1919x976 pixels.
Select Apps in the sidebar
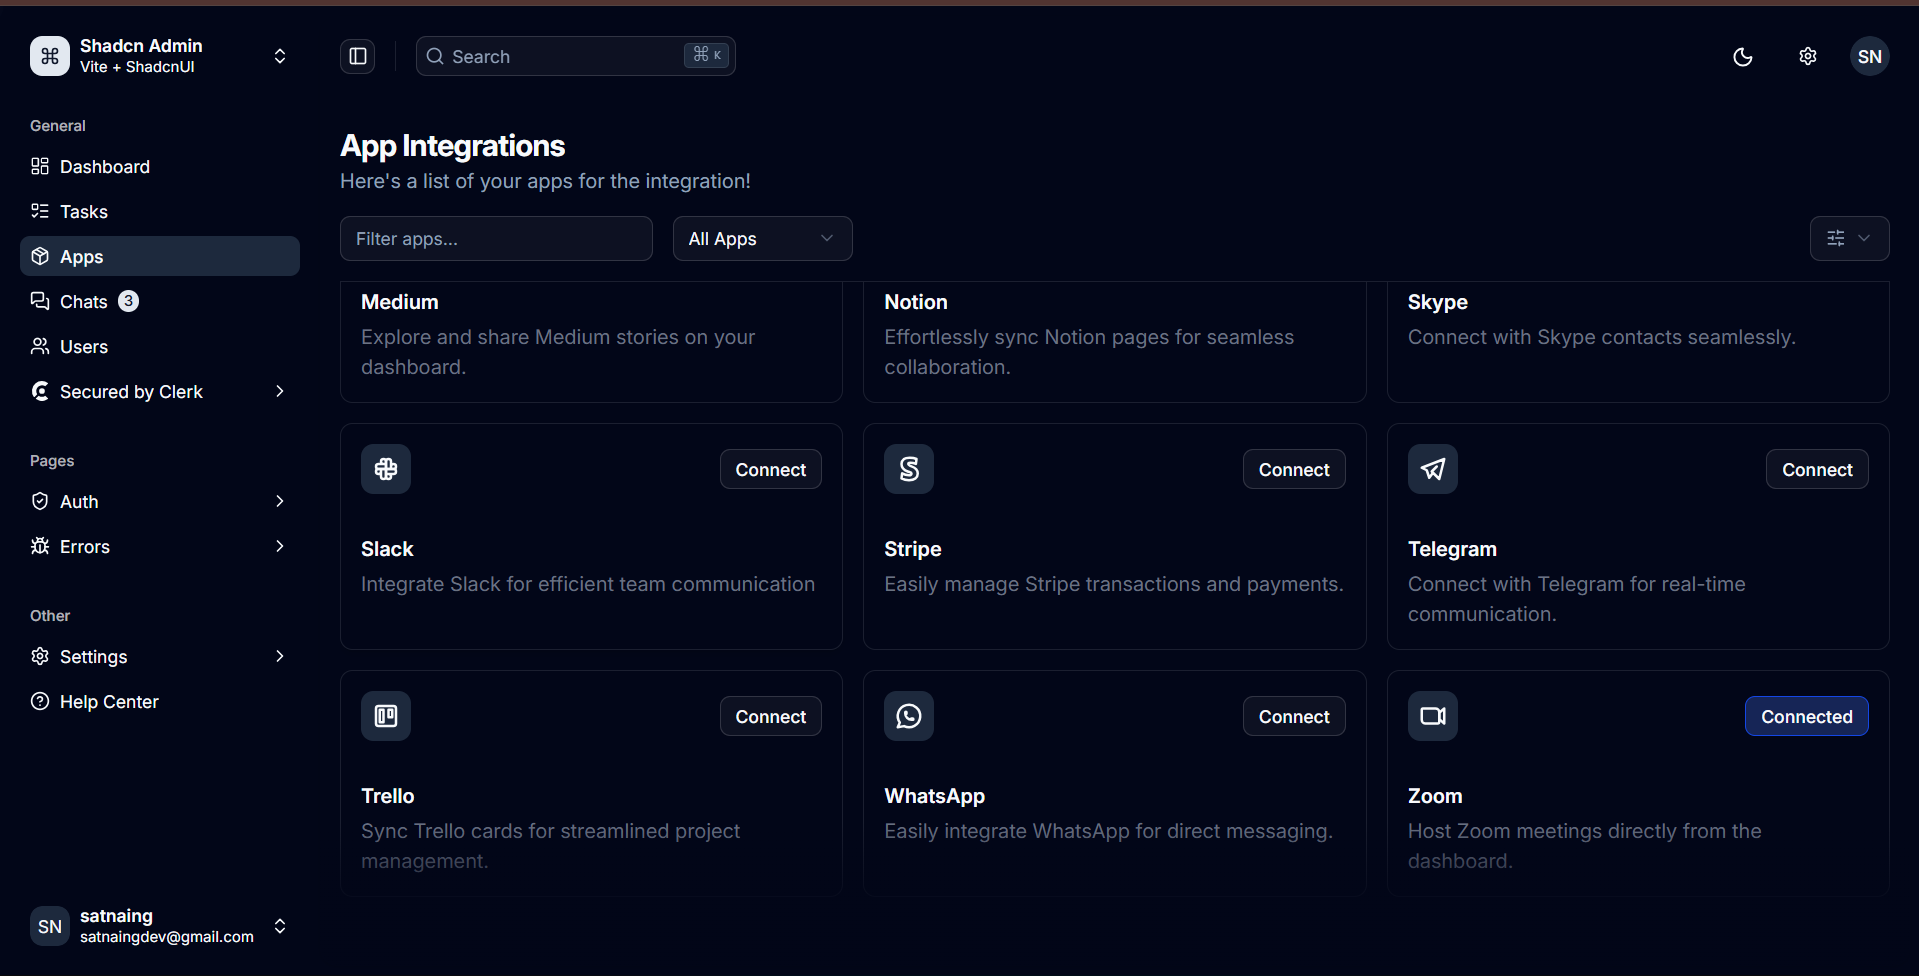(x=160, y=256)
